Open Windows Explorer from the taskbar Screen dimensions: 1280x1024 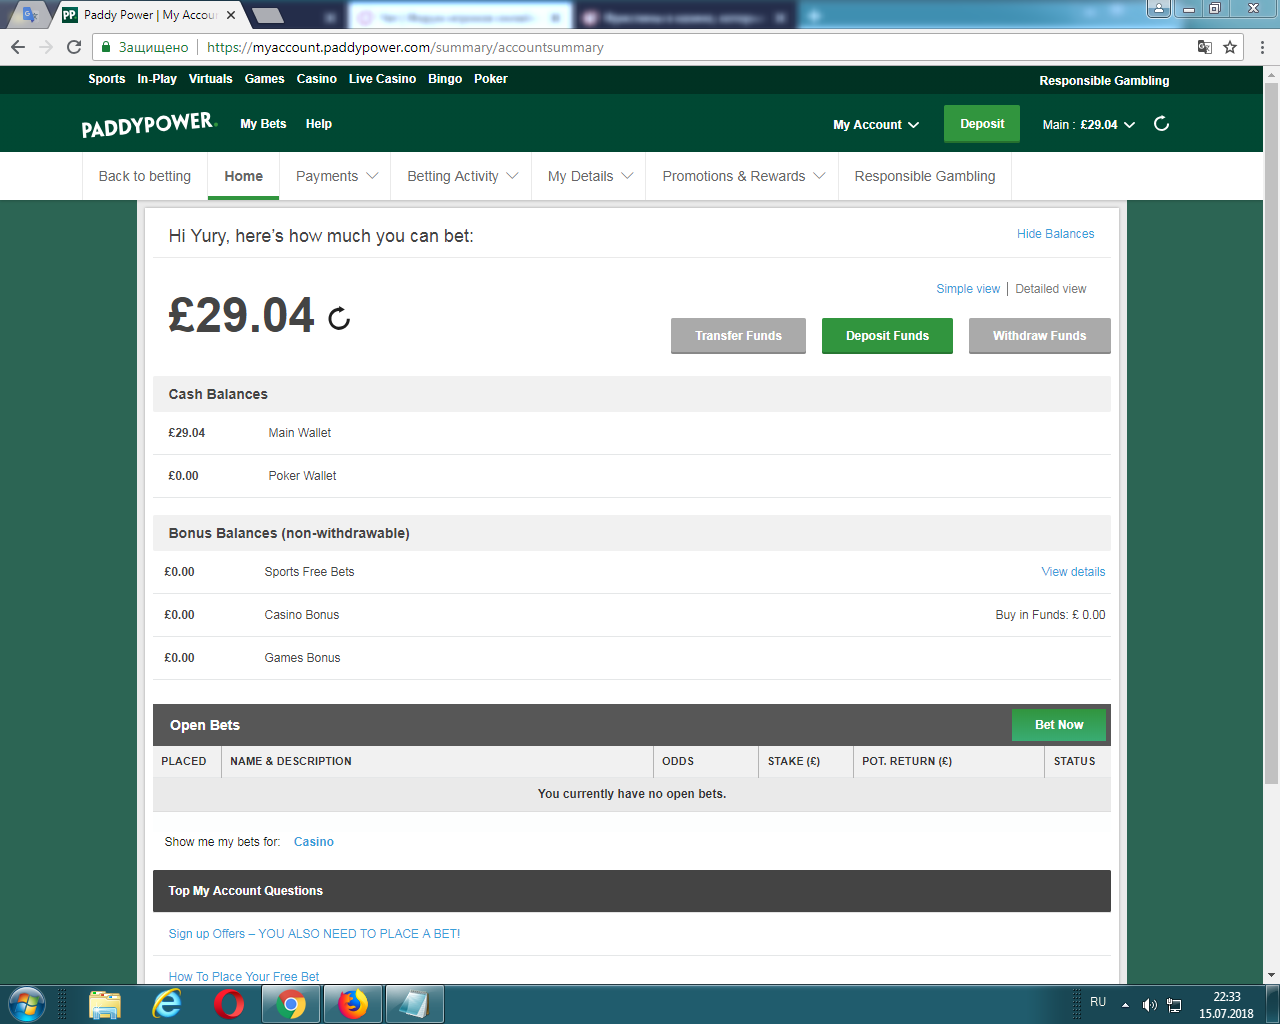pyautogui.click(x=104, y=1004)
